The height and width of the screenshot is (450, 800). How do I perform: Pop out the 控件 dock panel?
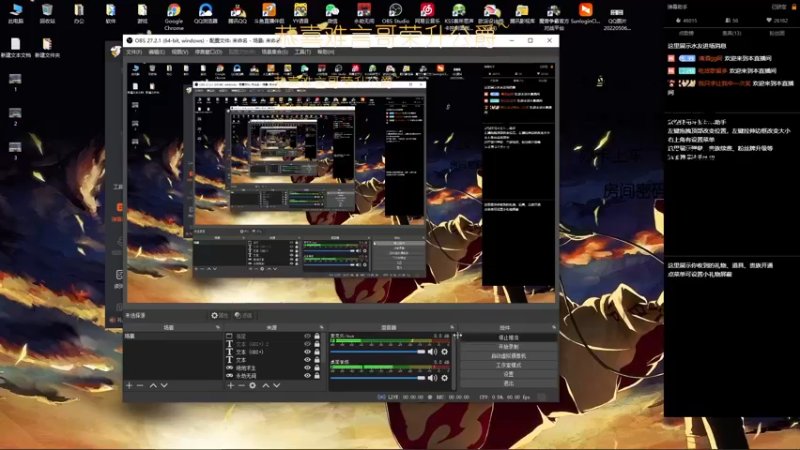click(x=554, y=327)
